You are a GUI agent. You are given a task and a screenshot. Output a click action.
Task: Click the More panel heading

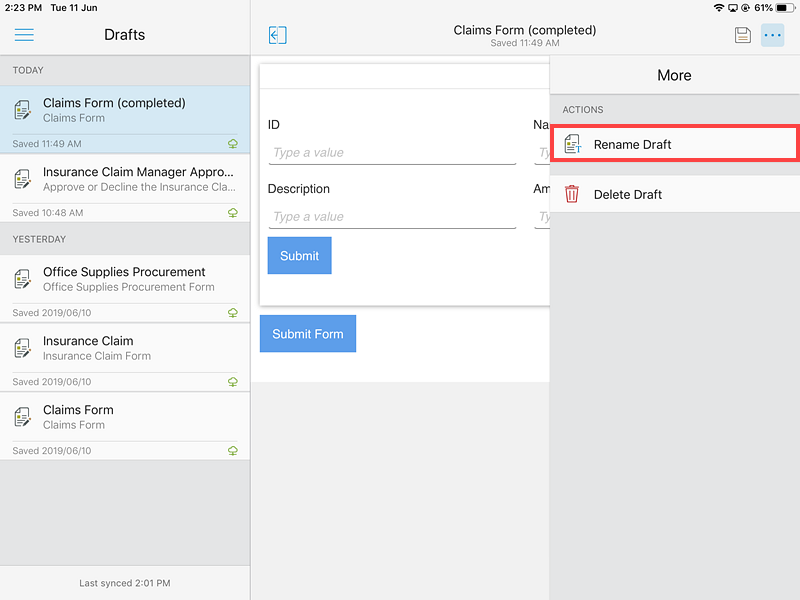pos(674,76)
